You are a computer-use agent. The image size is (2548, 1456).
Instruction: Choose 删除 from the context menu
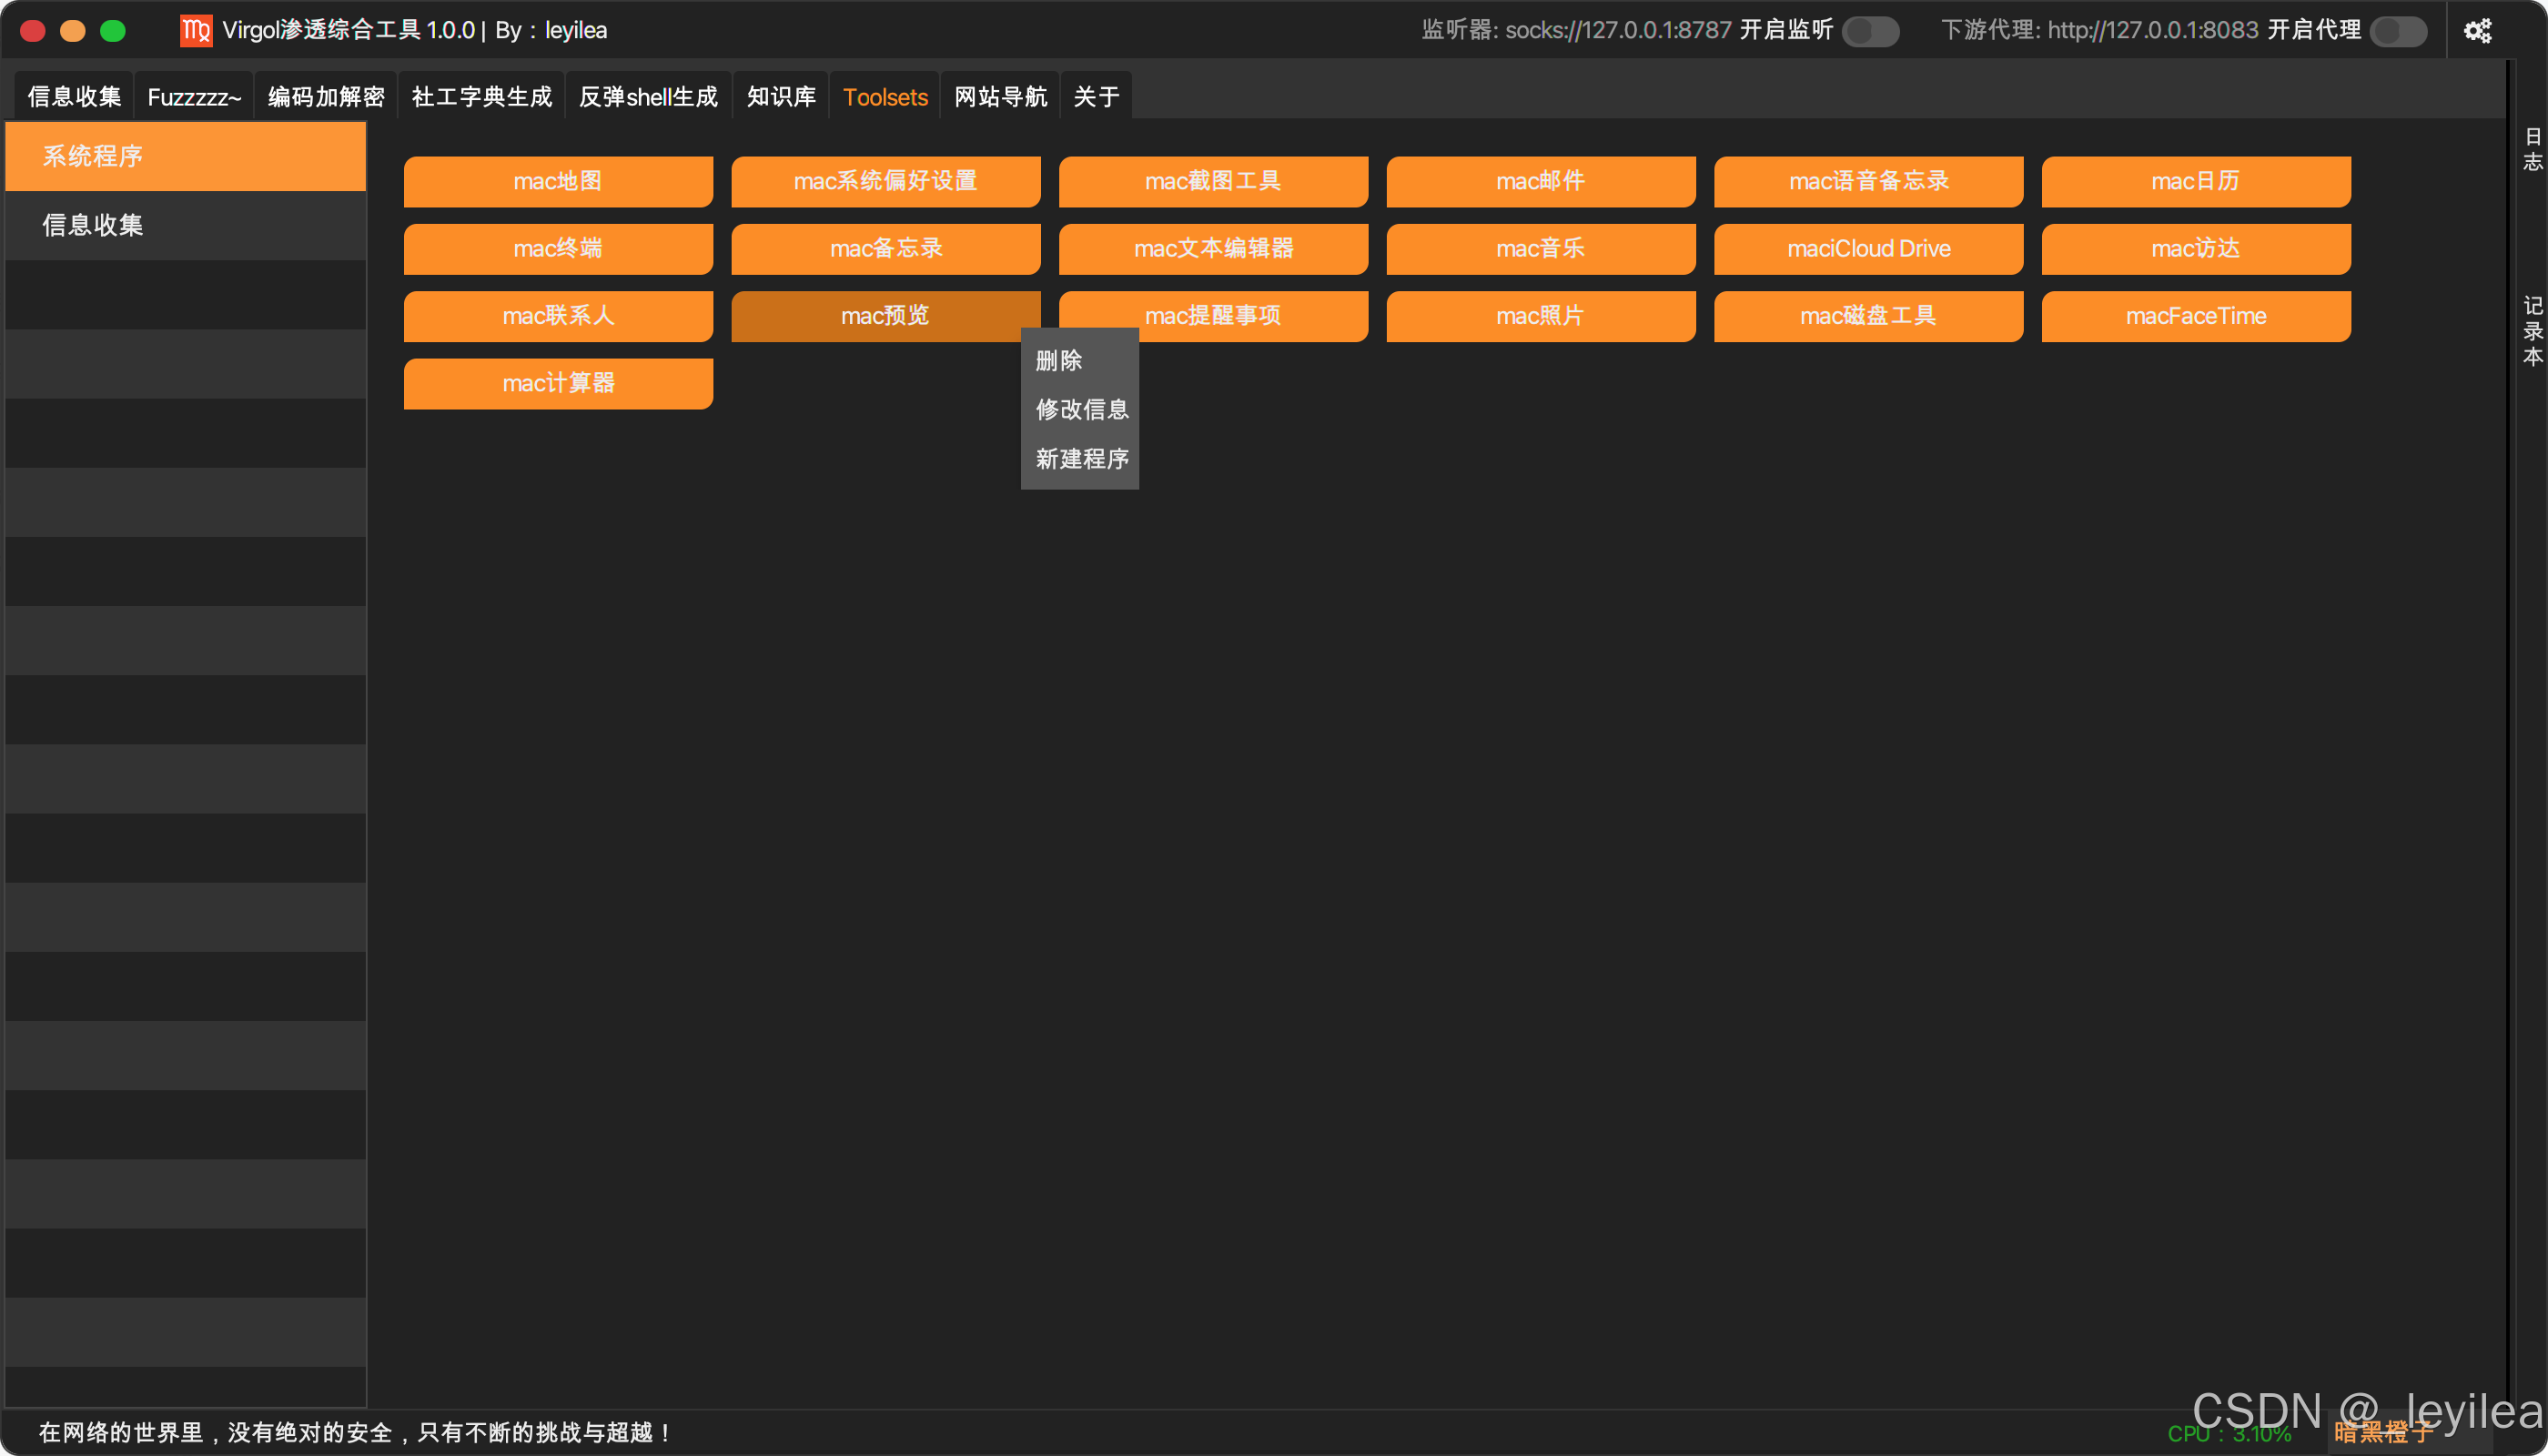tap(1059, 361)
